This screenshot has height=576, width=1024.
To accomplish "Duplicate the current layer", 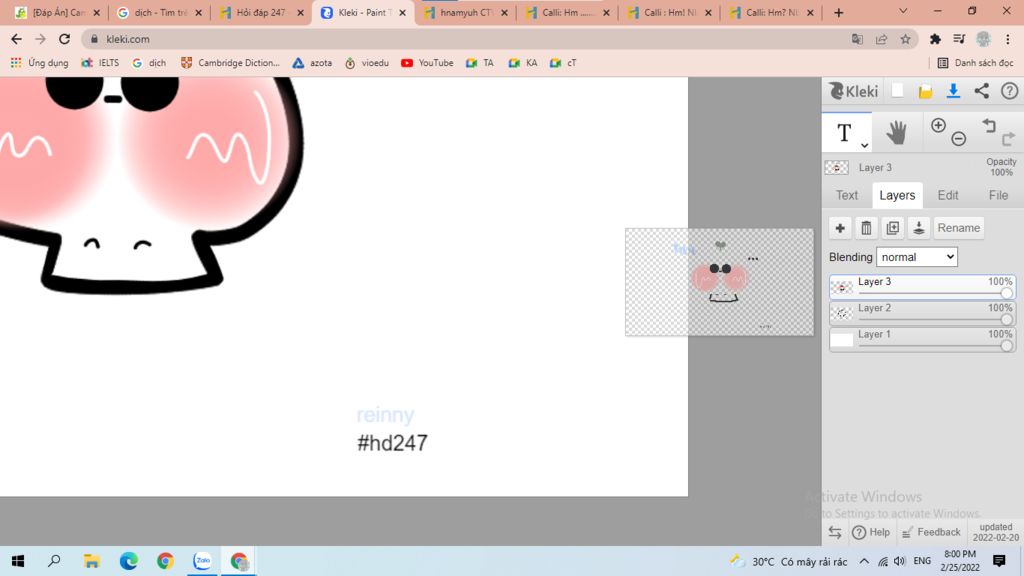I will [x=892, y=228].
